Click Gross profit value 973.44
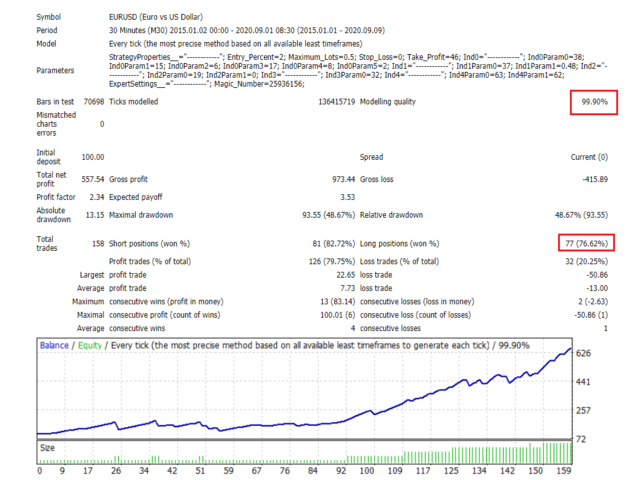The height and width of the screenshot is (480, 640). click(x=344, y=179)
